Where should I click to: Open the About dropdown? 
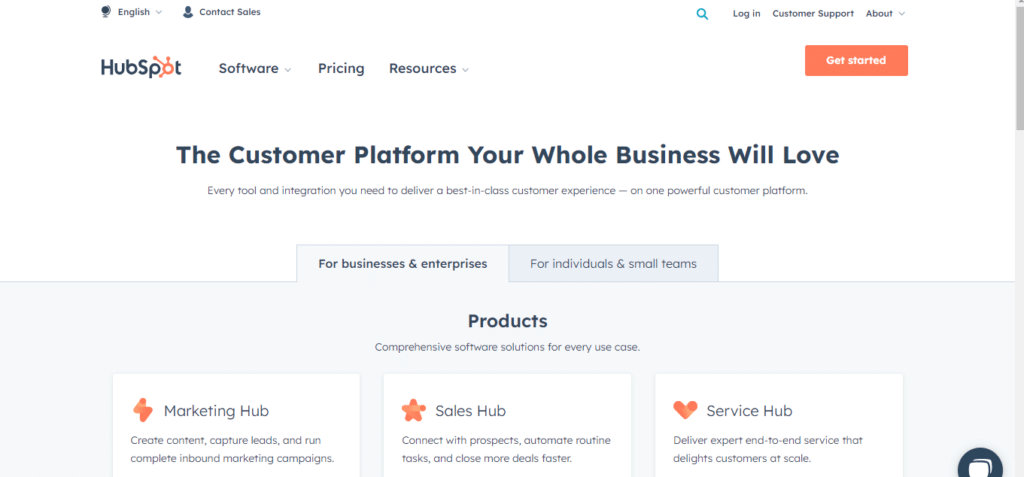click(x=886, y=13)
